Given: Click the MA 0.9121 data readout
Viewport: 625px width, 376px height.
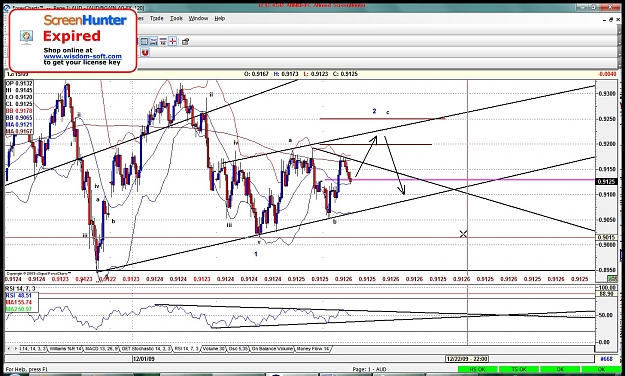Looking at the screenshot, I should tap(19, 125).
